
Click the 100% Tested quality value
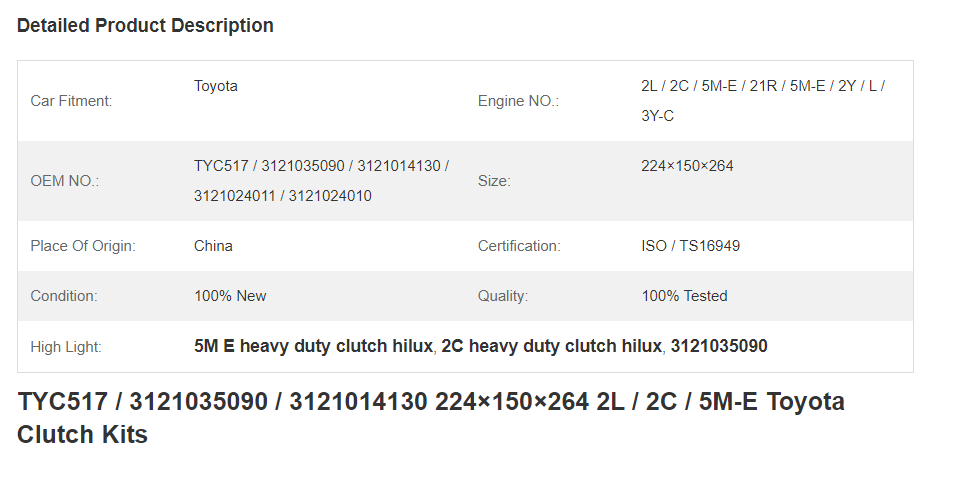click(684, 296)
